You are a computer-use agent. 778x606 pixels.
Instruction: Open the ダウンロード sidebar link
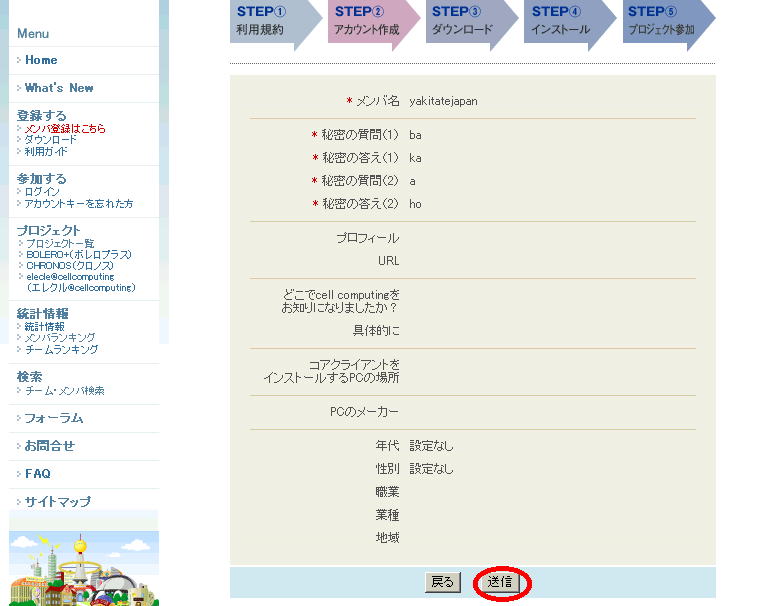tap(51, 140)
